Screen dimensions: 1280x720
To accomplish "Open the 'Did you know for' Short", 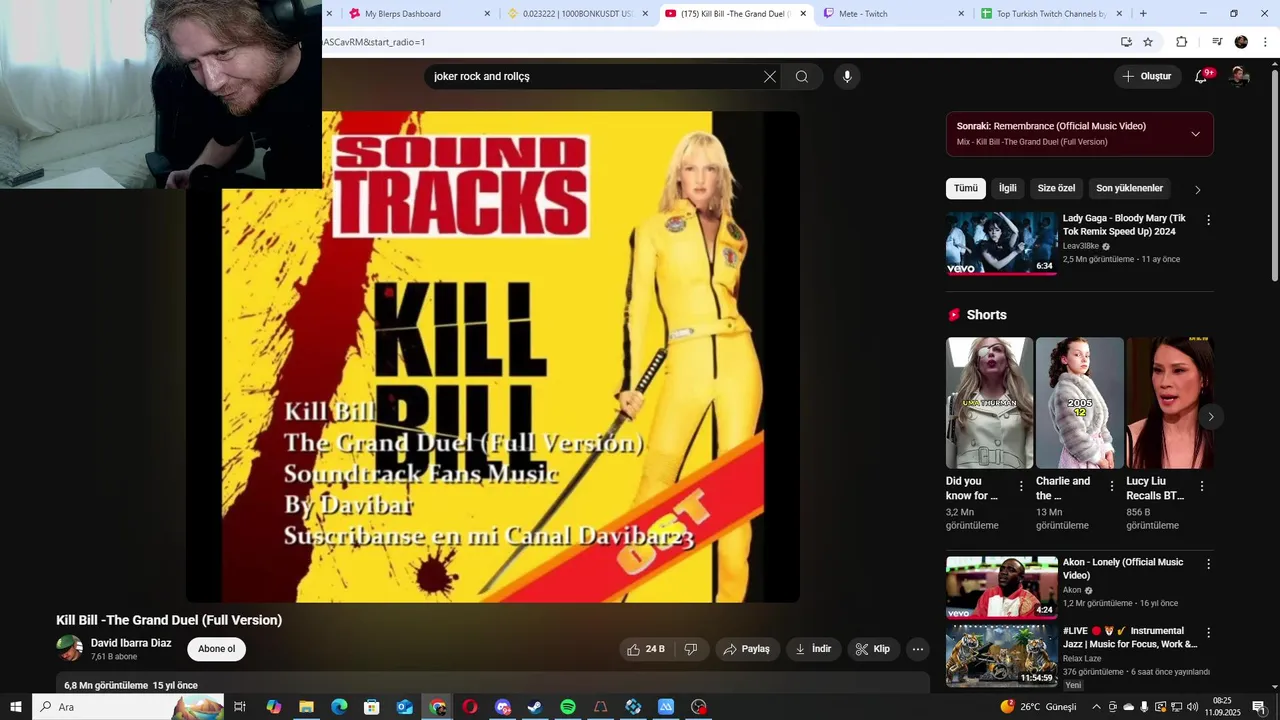I will tap(990, 403).
